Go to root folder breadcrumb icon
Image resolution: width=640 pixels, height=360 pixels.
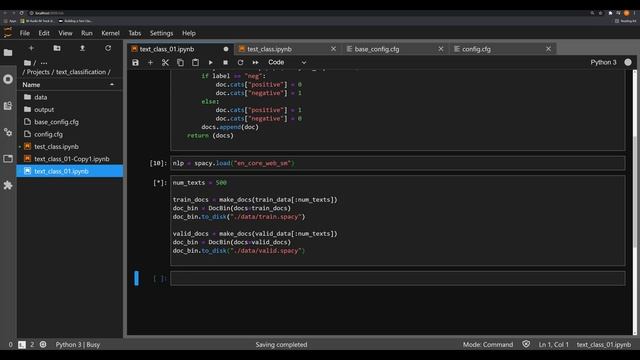coord(27,63)
